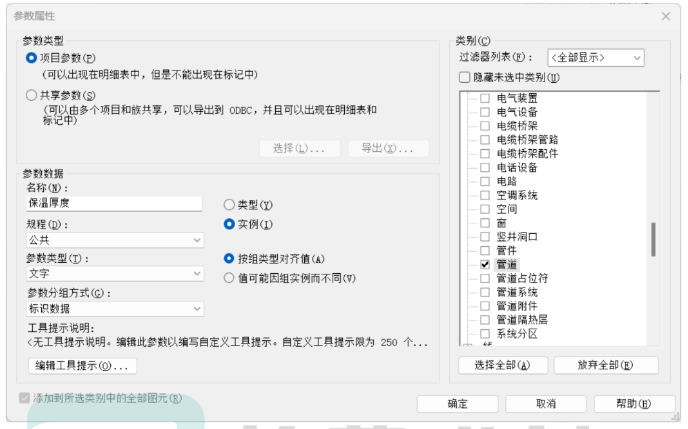Screen dimensions: 688x429
Task: Check the 管道占位符 category checkbox
Action: (x=485, y=278)
